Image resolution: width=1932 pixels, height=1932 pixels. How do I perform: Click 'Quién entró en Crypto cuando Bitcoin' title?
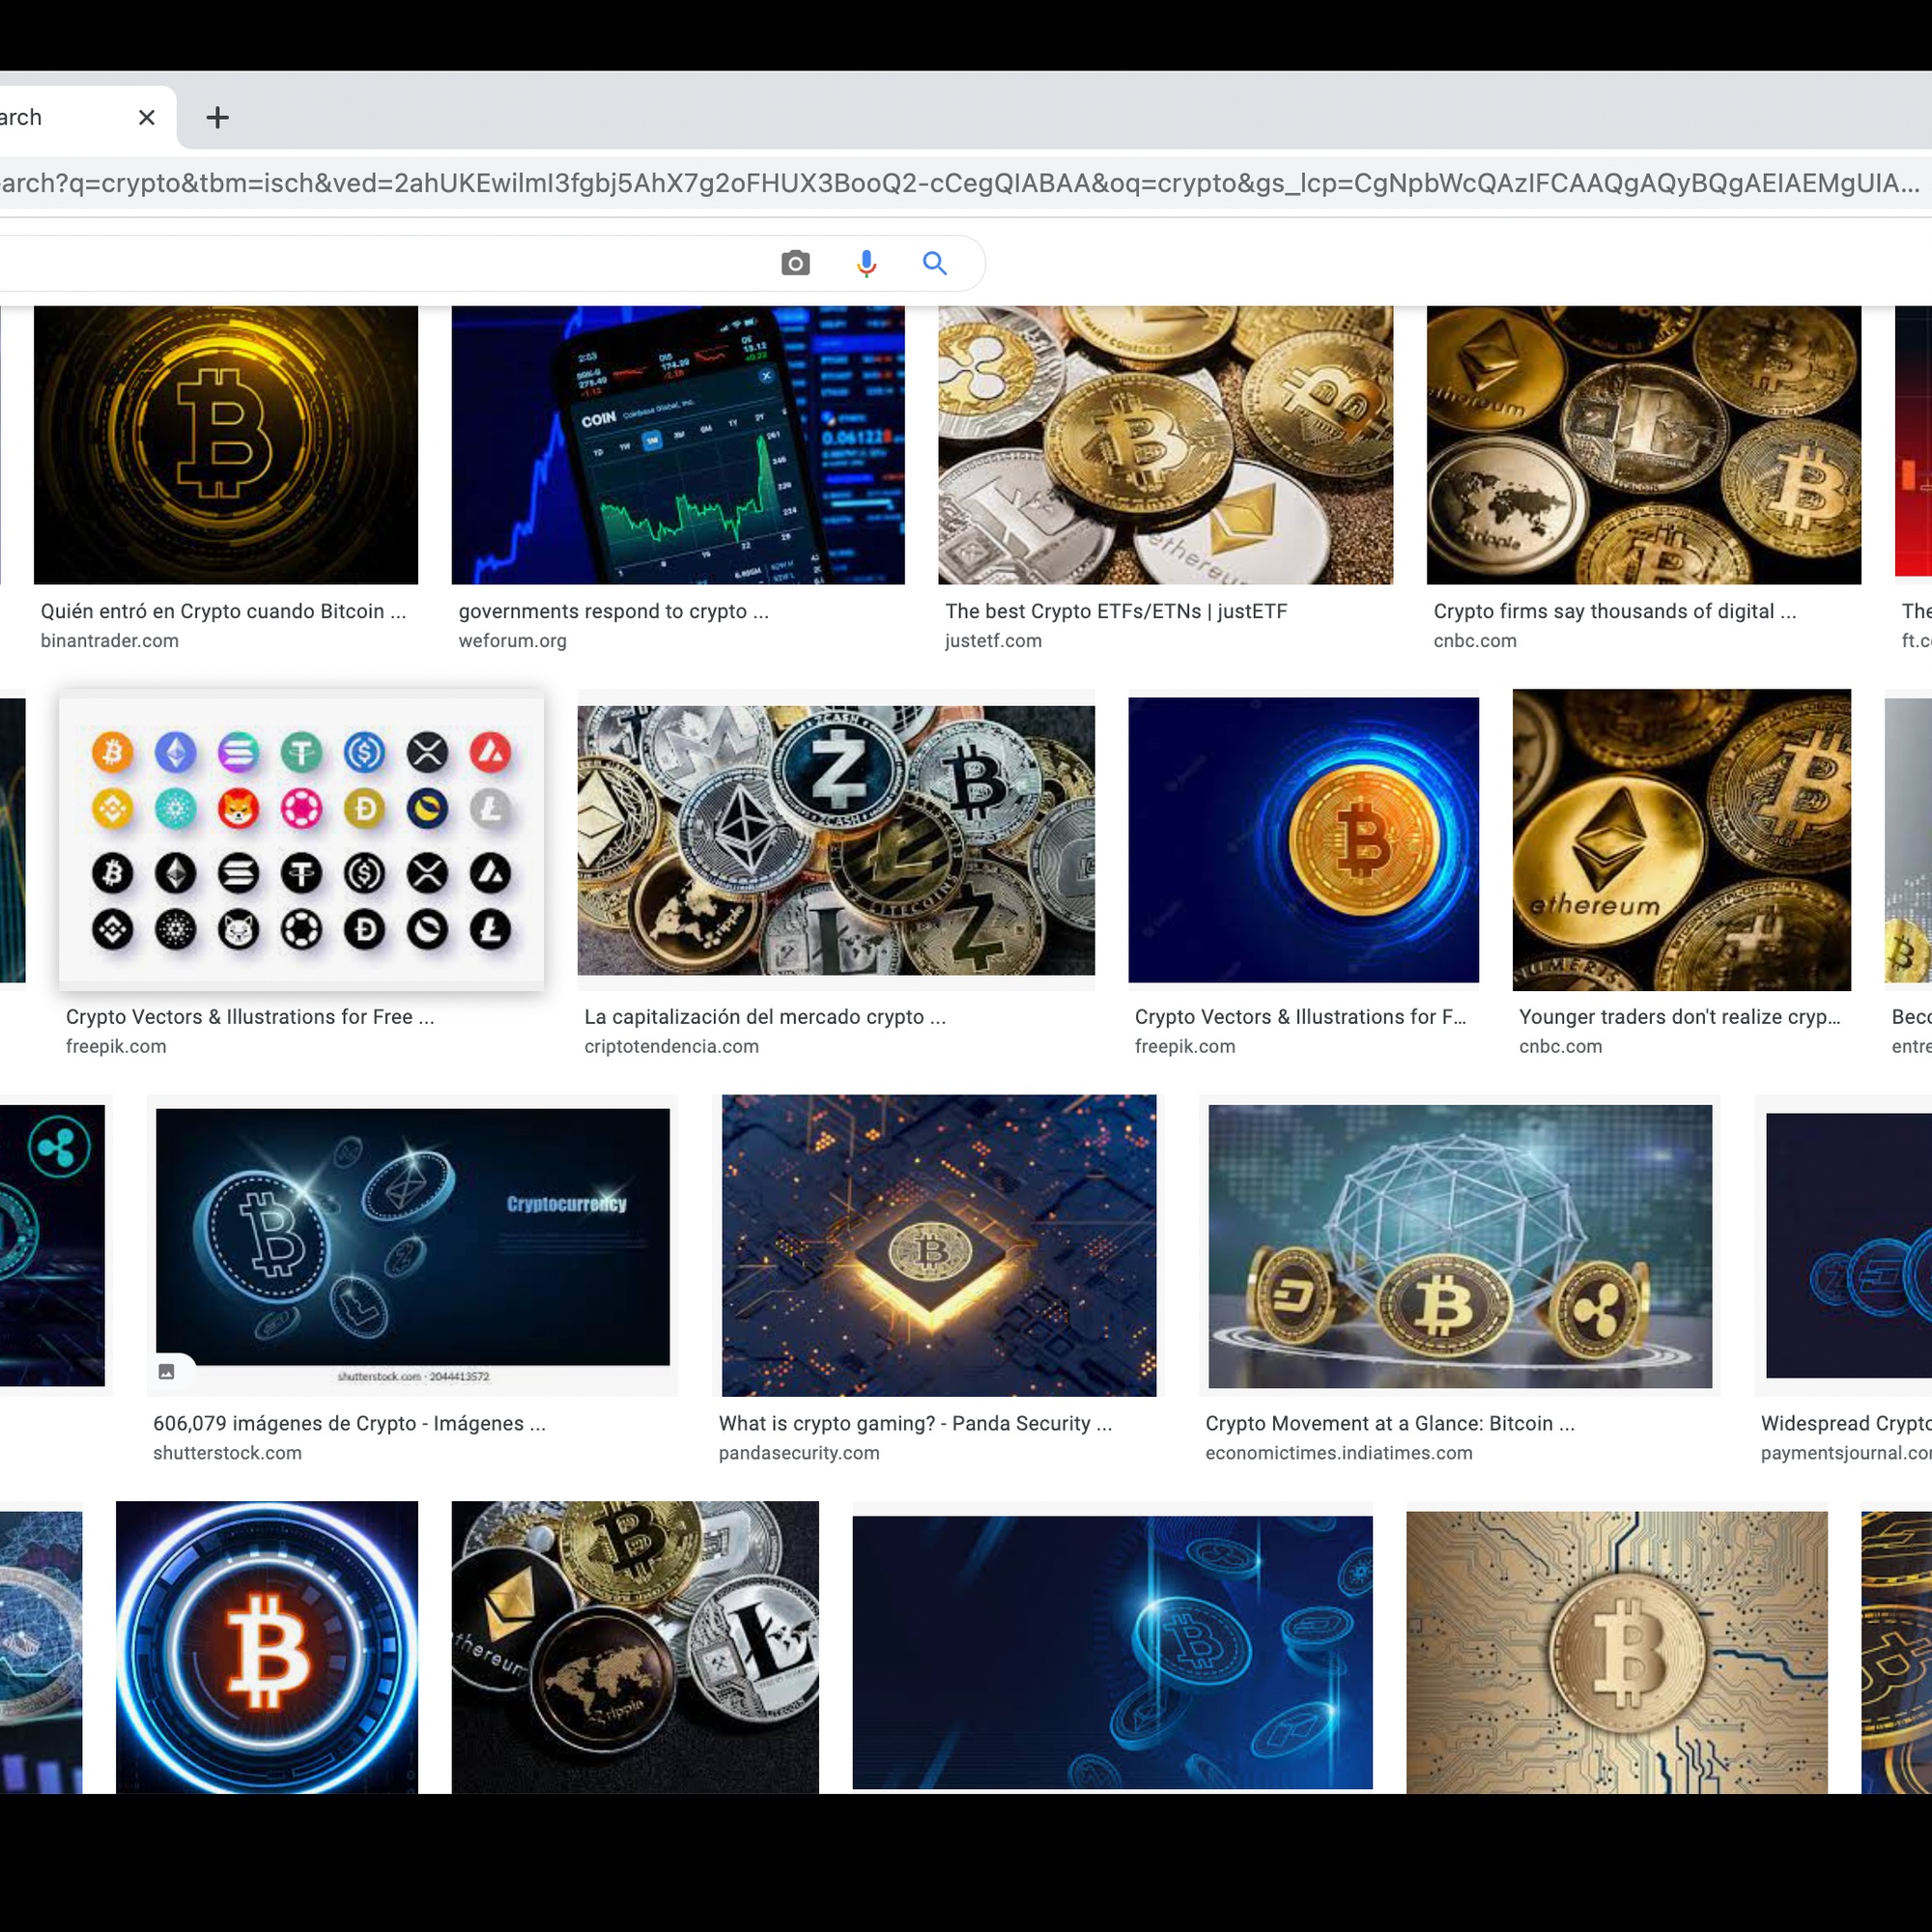(x=223, y=611)
